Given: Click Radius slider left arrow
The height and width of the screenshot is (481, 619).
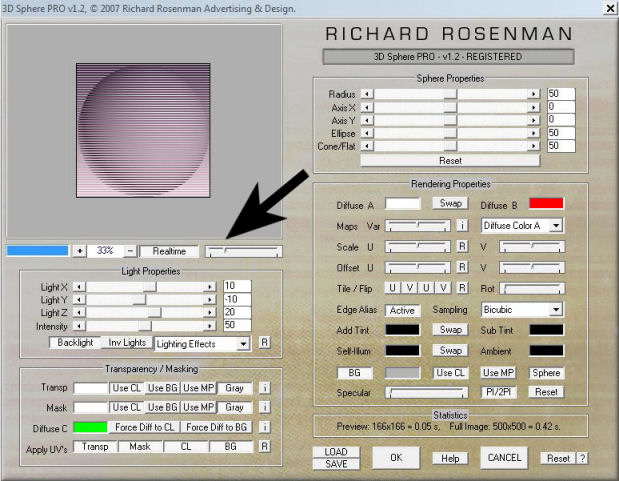Looking at the screenshot, I should coord(367,94).
